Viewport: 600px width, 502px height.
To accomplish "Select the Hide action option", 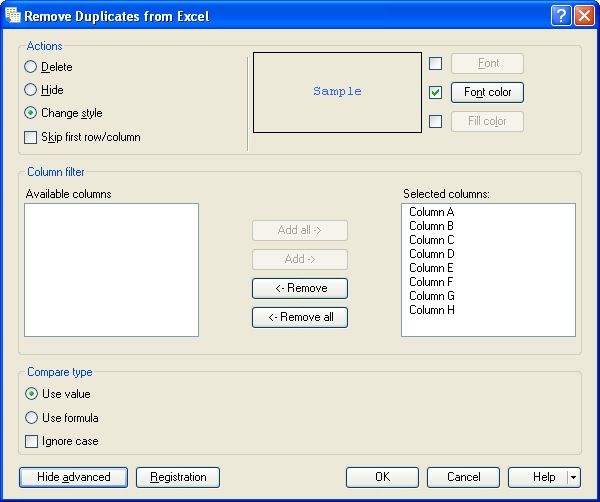I will tap(32, 90).
